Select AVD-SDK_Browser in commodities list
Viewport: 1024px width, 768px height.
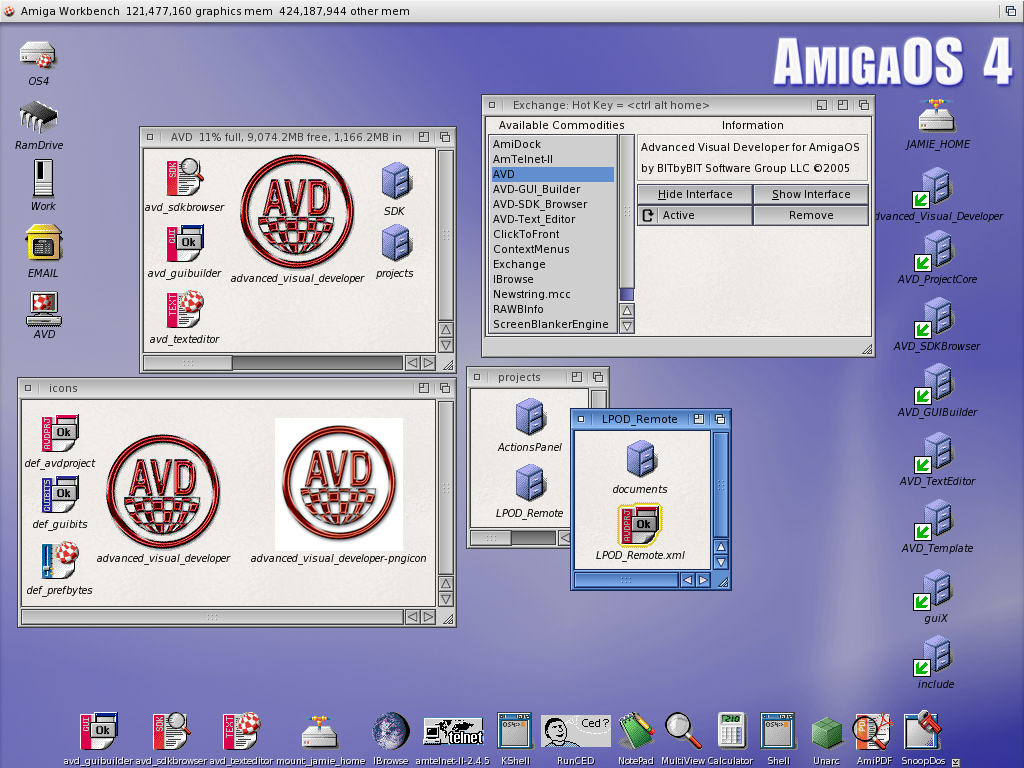552,204
